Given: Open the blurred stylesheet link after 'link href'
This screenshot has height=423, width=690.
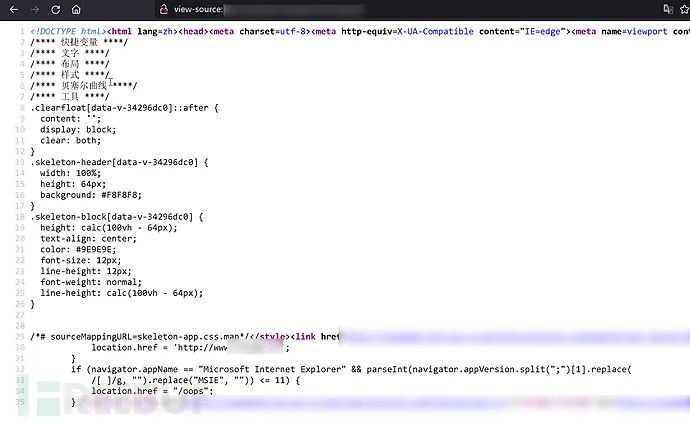Looking at the screenshot, I should click(515, 337).
